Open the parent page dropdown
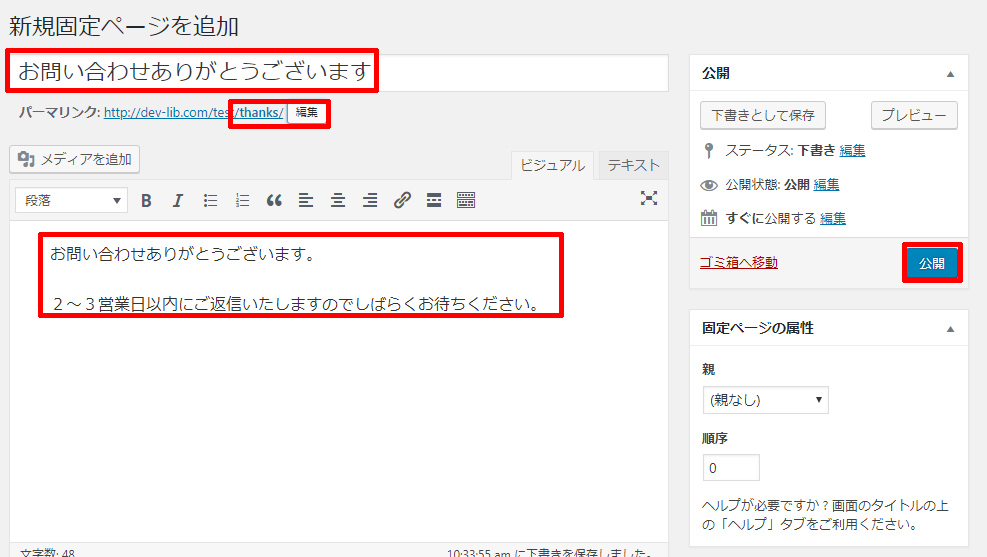This screenshot has width=987, height=557. tap(765, 400)
